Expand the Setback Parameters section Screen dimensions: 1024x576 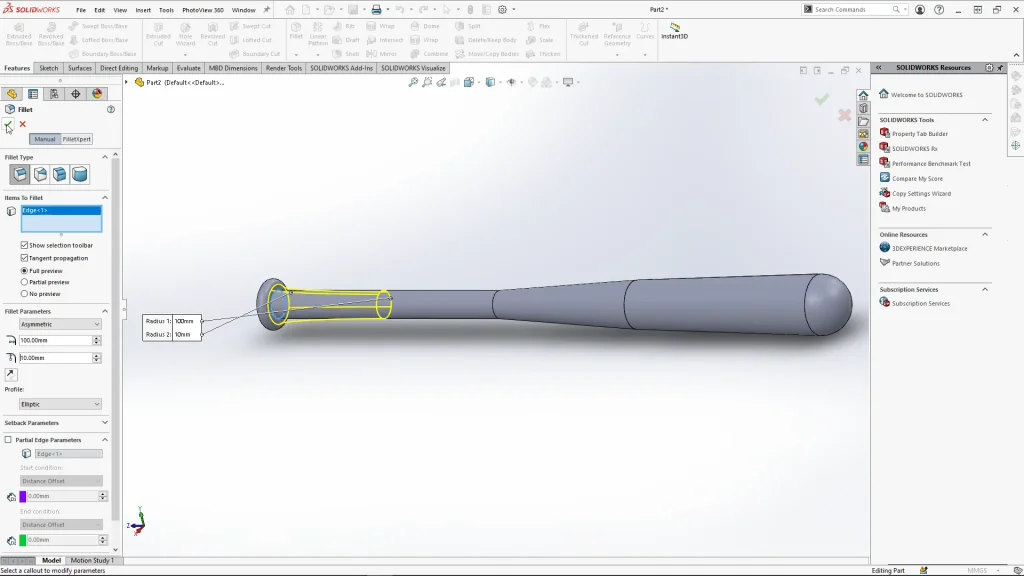(105, 423)
